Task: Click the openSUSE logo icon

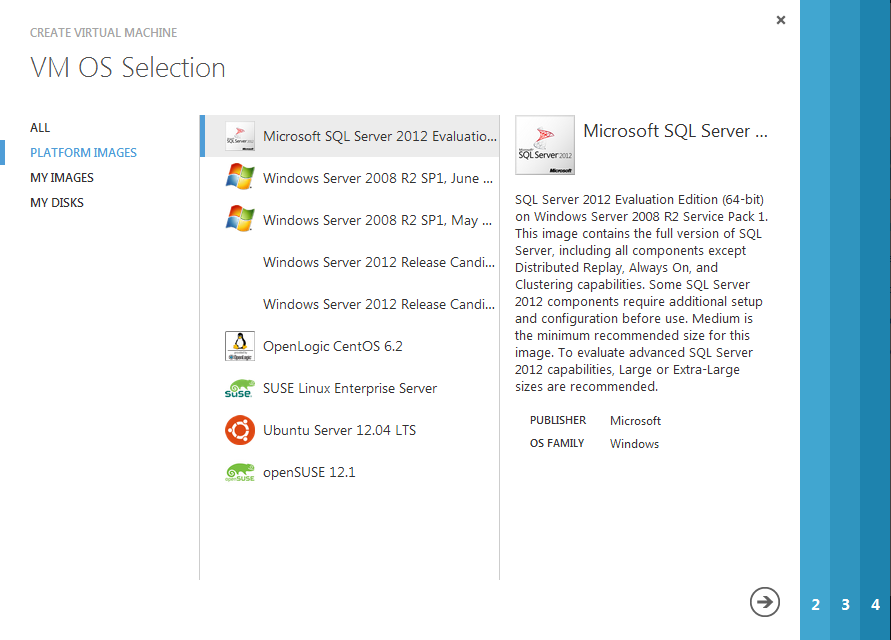Action: coord(240,472)
